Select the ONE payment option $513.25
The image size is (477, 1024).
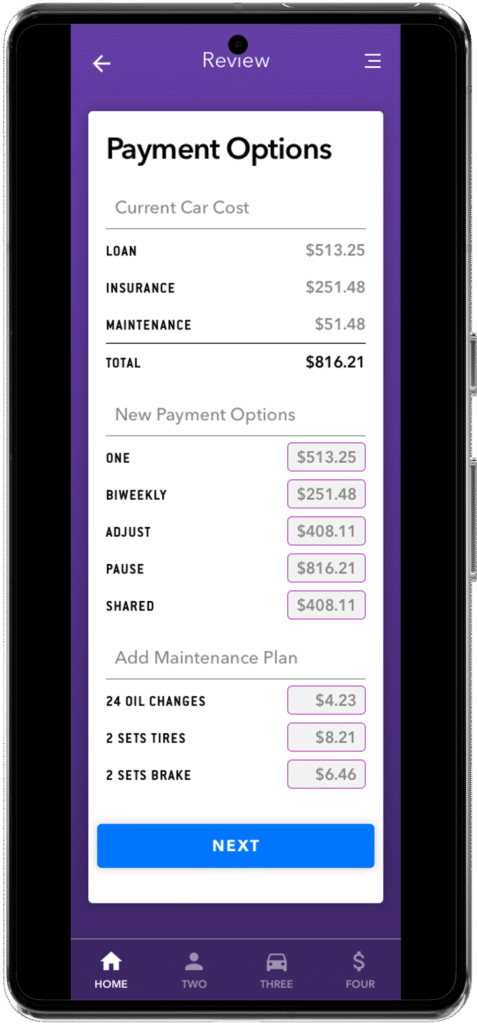[x=326, y=457]
